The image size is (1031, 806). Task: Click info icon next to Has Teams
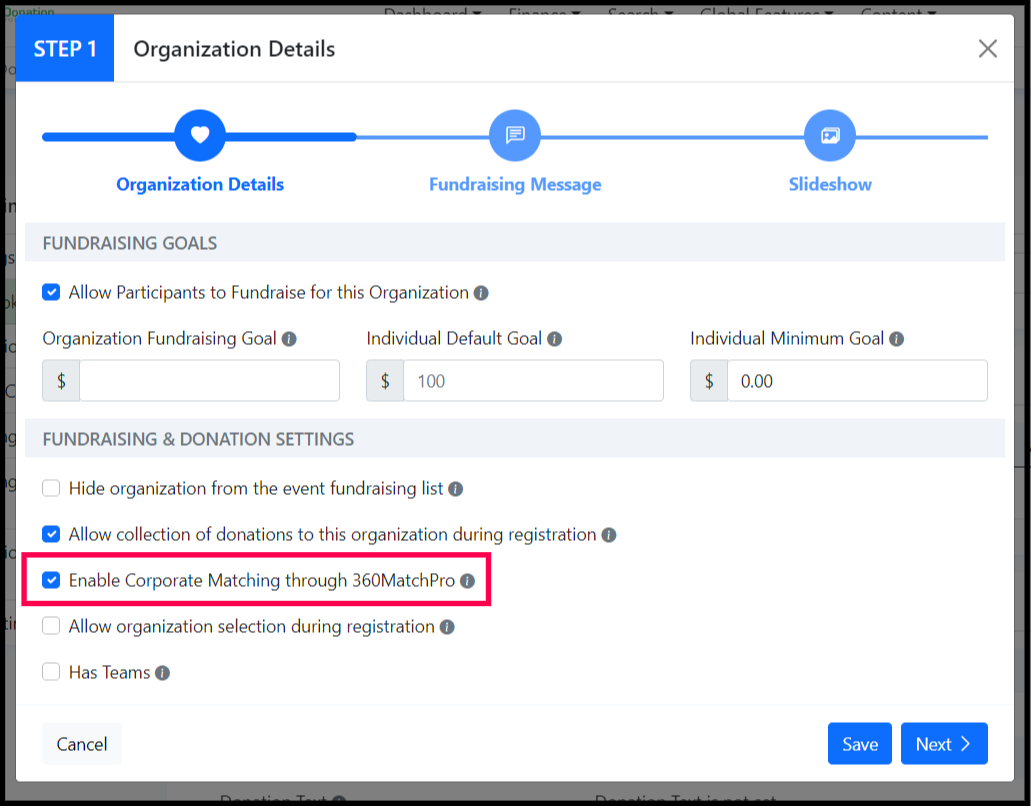coord(162,673)
